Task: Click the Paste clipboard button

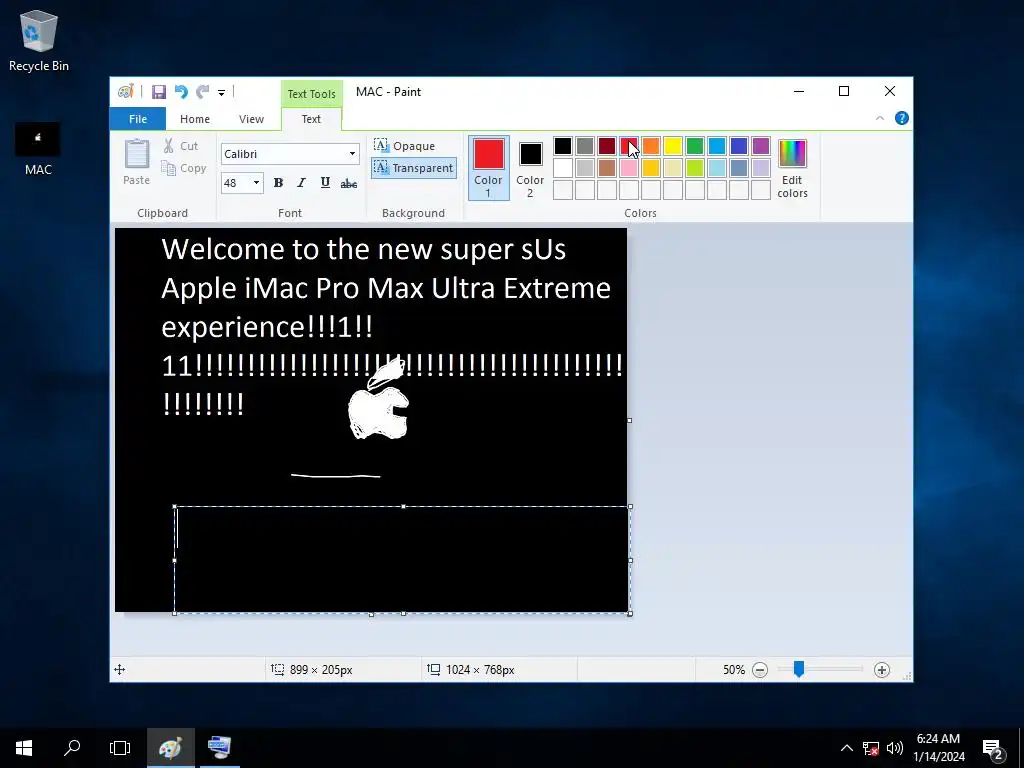Action: [136, 162]
